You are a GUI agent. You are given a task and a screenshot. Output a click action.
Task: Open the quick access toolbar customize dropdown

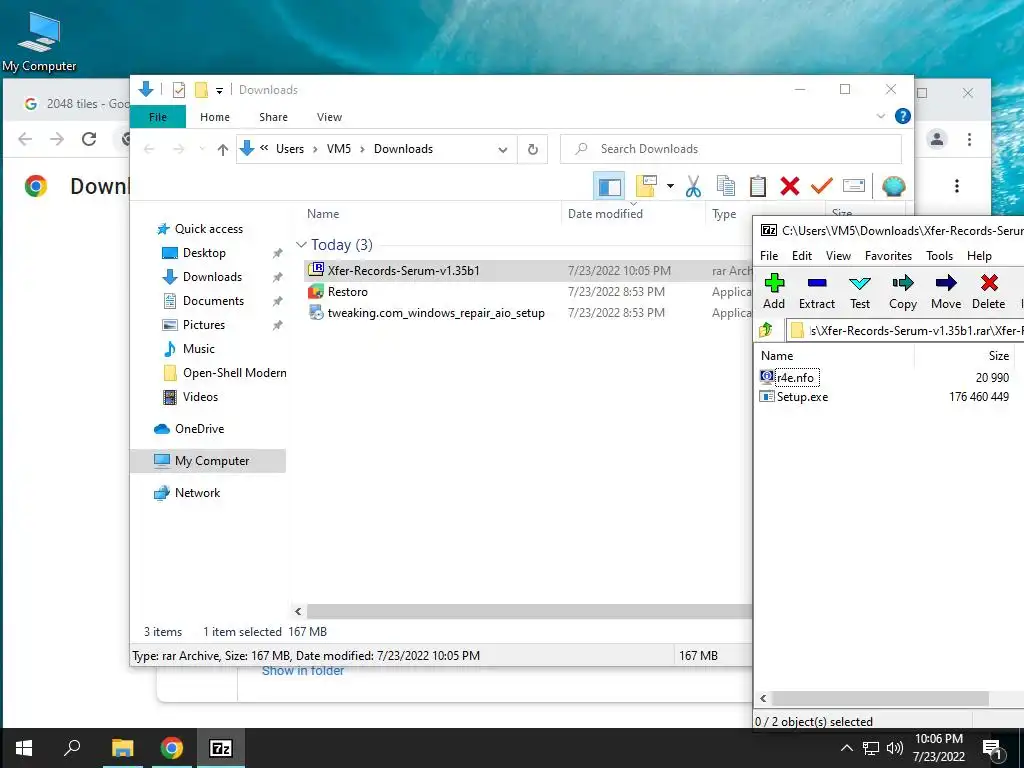coord(219,90)
